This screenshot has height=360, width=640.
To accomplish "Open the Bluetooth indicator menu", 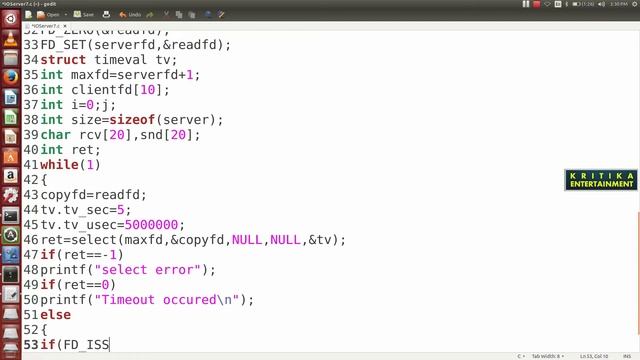I will pos(567,4).
